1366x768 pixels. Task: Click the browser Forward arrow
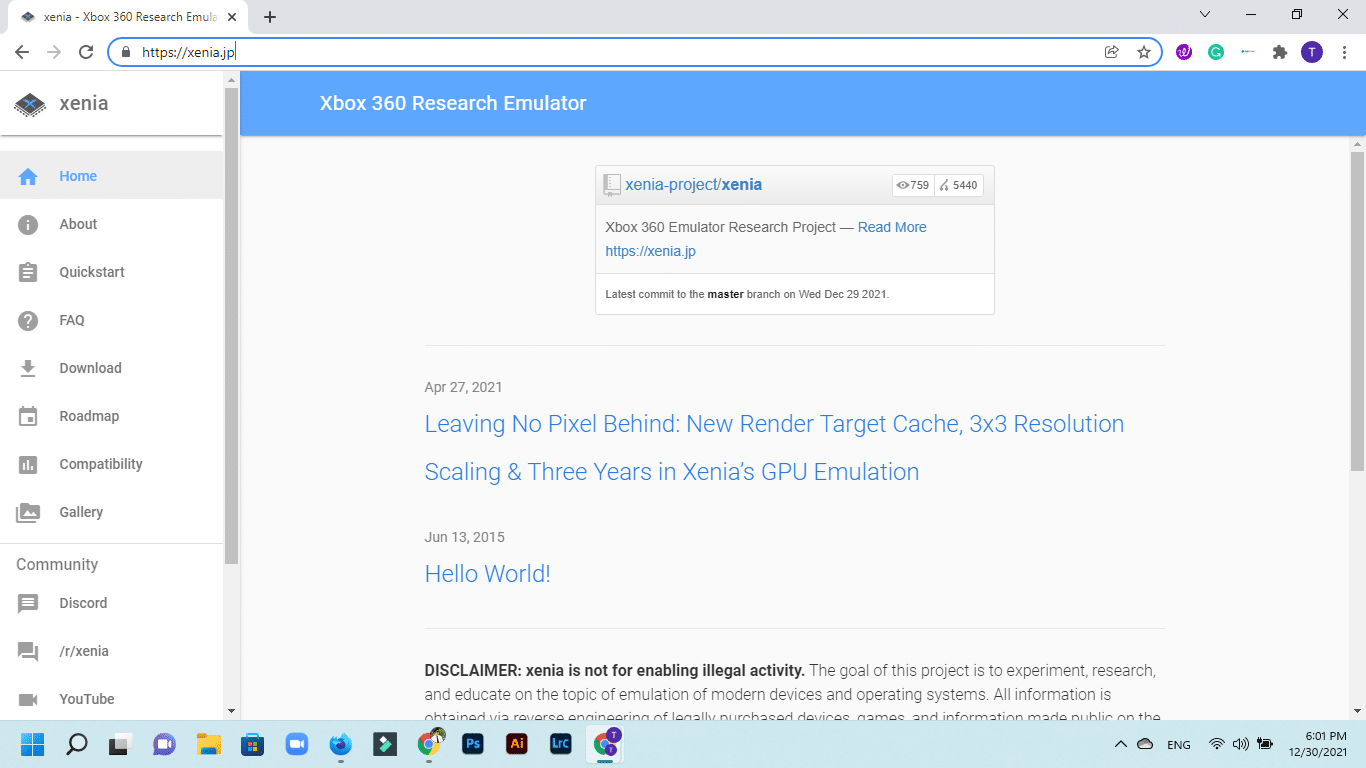coord(54,52)
